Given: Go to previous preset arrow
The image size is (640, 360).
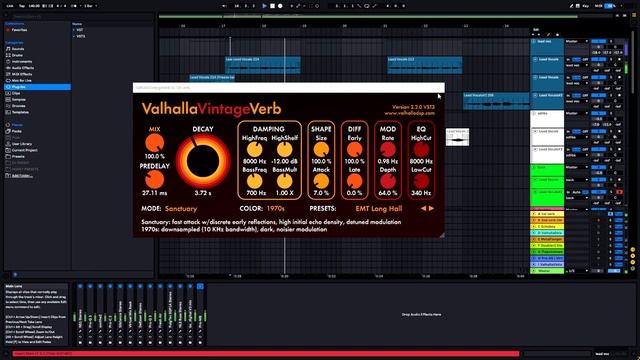Looking at the screenshot, I should 423,208.
